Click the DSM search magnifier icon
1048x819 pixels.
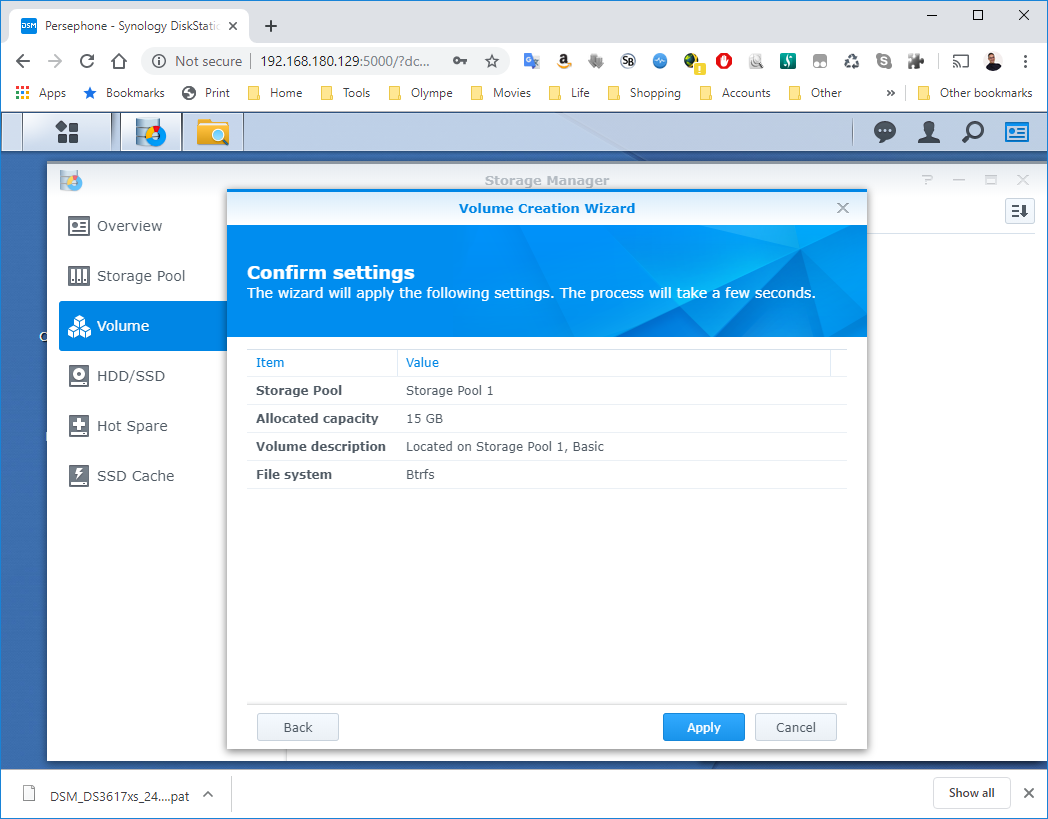[972, 132]
